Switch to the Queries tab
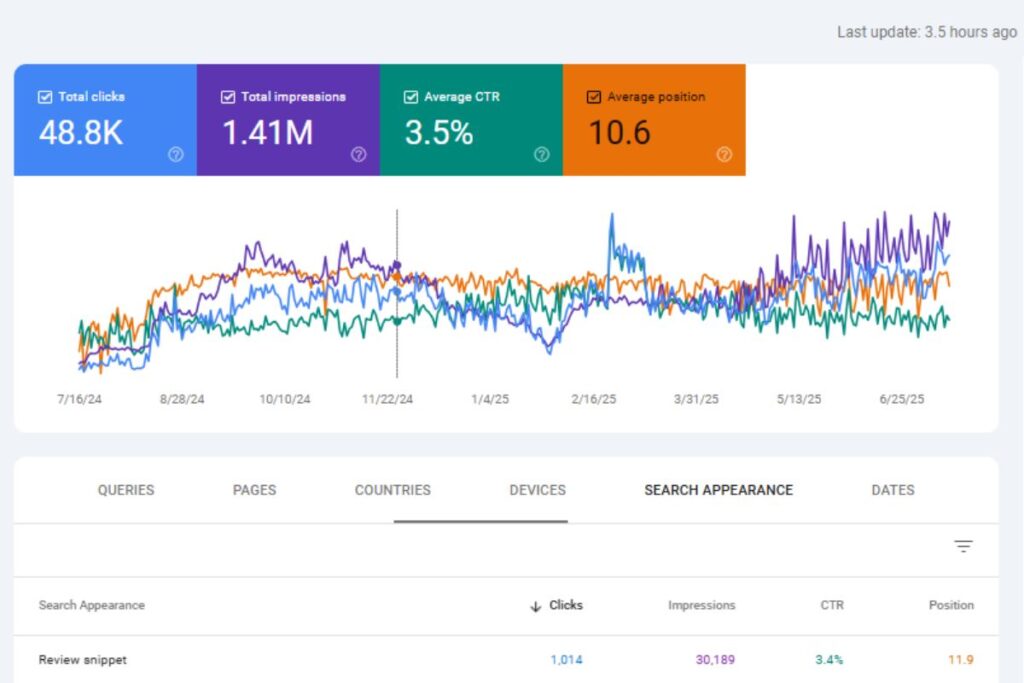1024x683 pixels. (126, 490)
